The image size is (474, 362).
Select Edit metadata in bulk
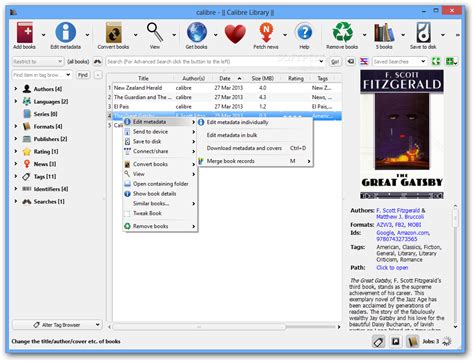coord(232,135)
